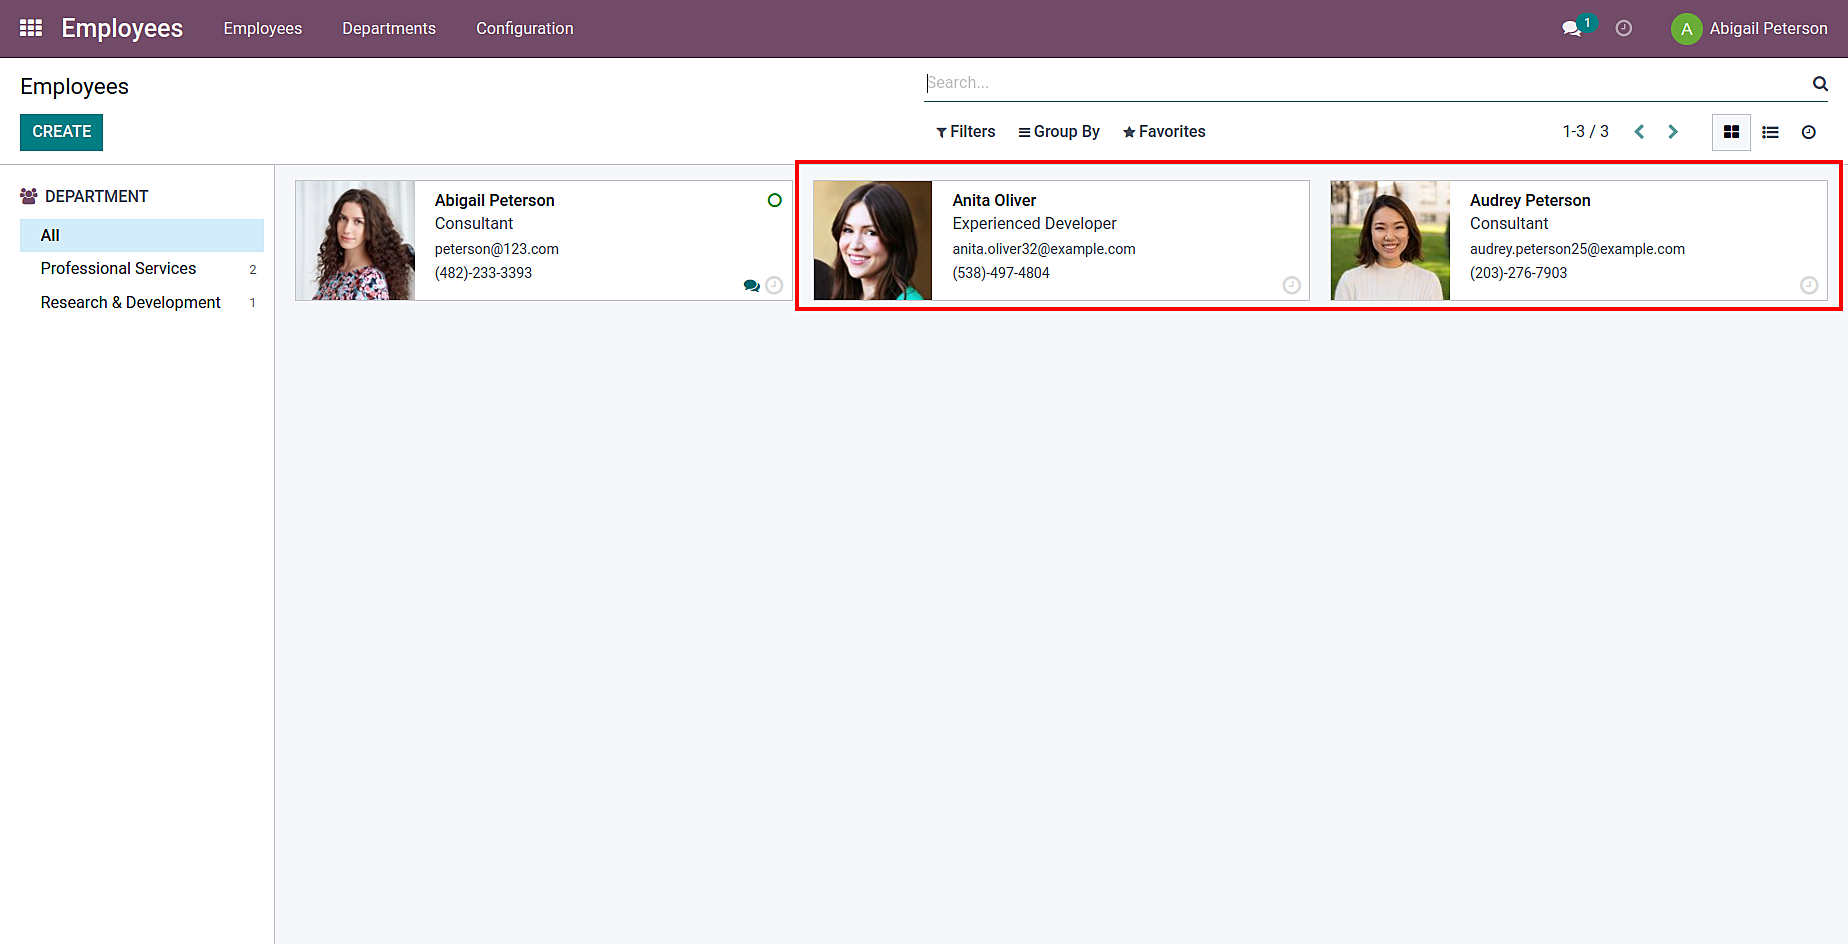
Task: Click email anita.oliver32@example.com
Action: pos(1044,249)
